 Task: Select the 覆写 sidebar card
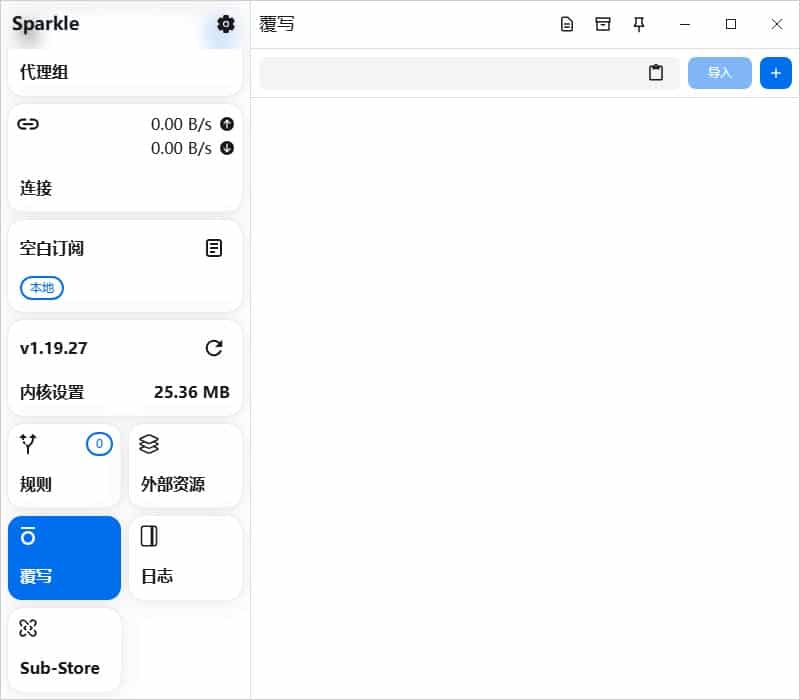65,558
